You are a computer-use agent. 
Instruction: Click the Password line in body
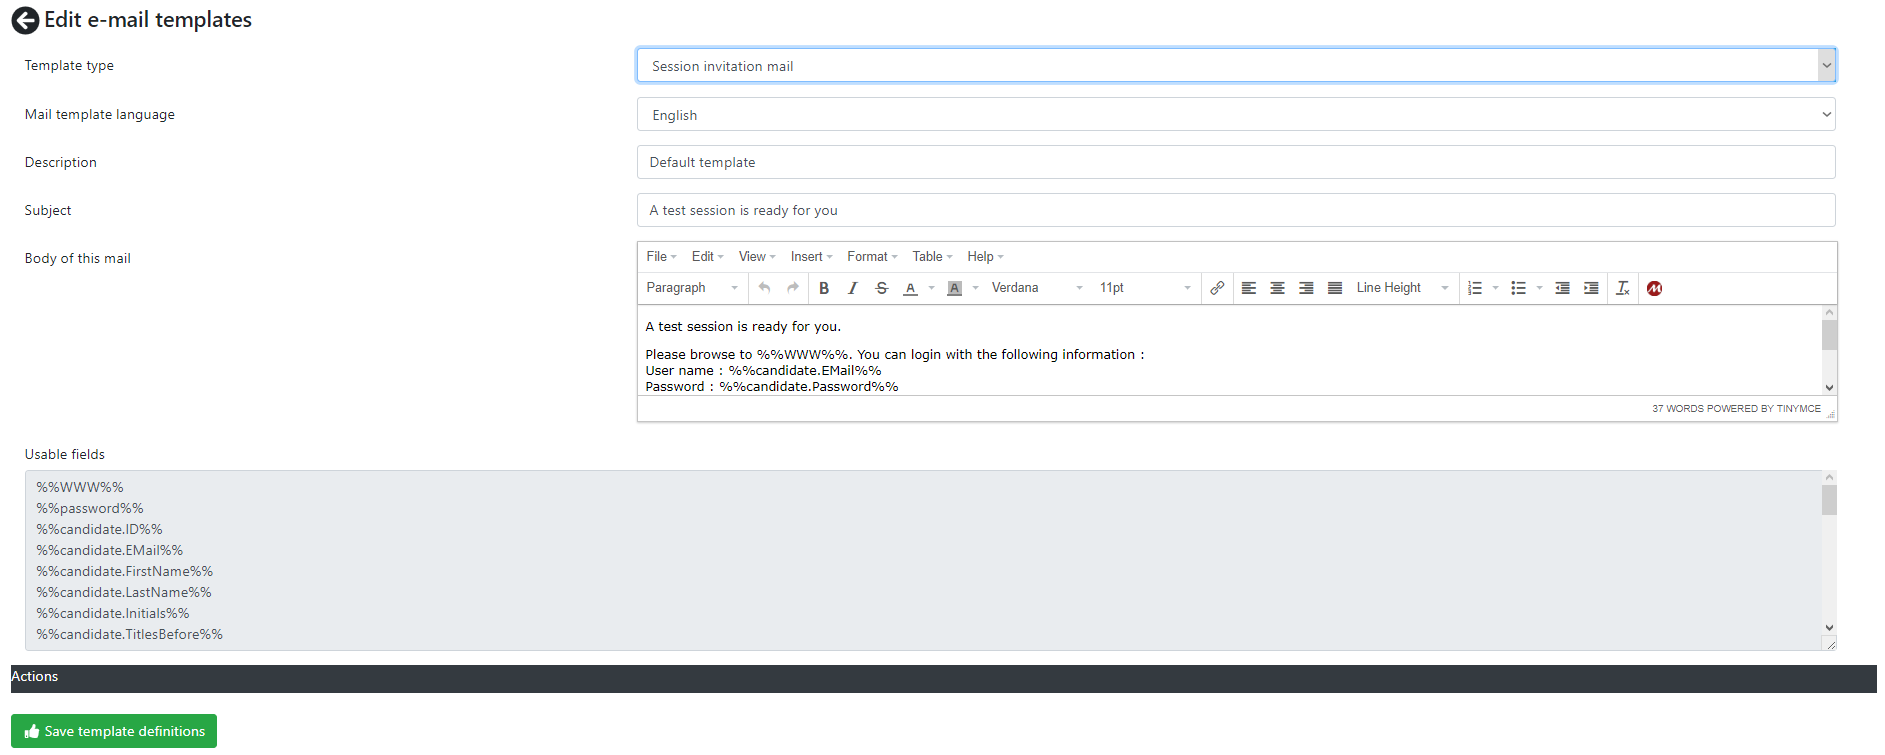tap(772, 387)
